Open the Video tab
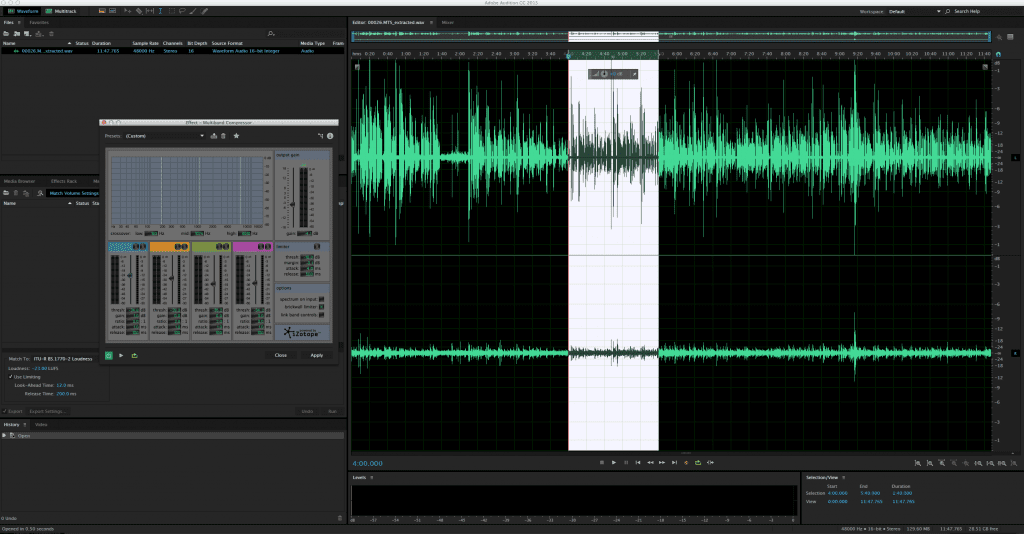Image resolution: width=1024 pixels, height=534 pixels. point(41,424)
